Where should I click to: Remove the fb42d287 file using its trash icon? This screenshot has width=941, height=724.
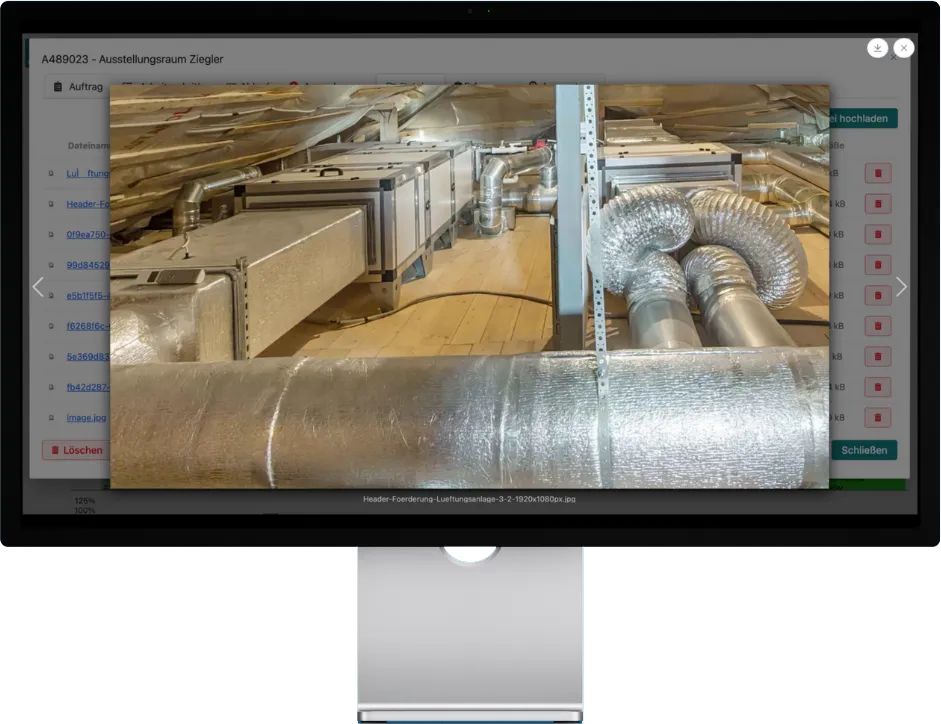[877, 387]
